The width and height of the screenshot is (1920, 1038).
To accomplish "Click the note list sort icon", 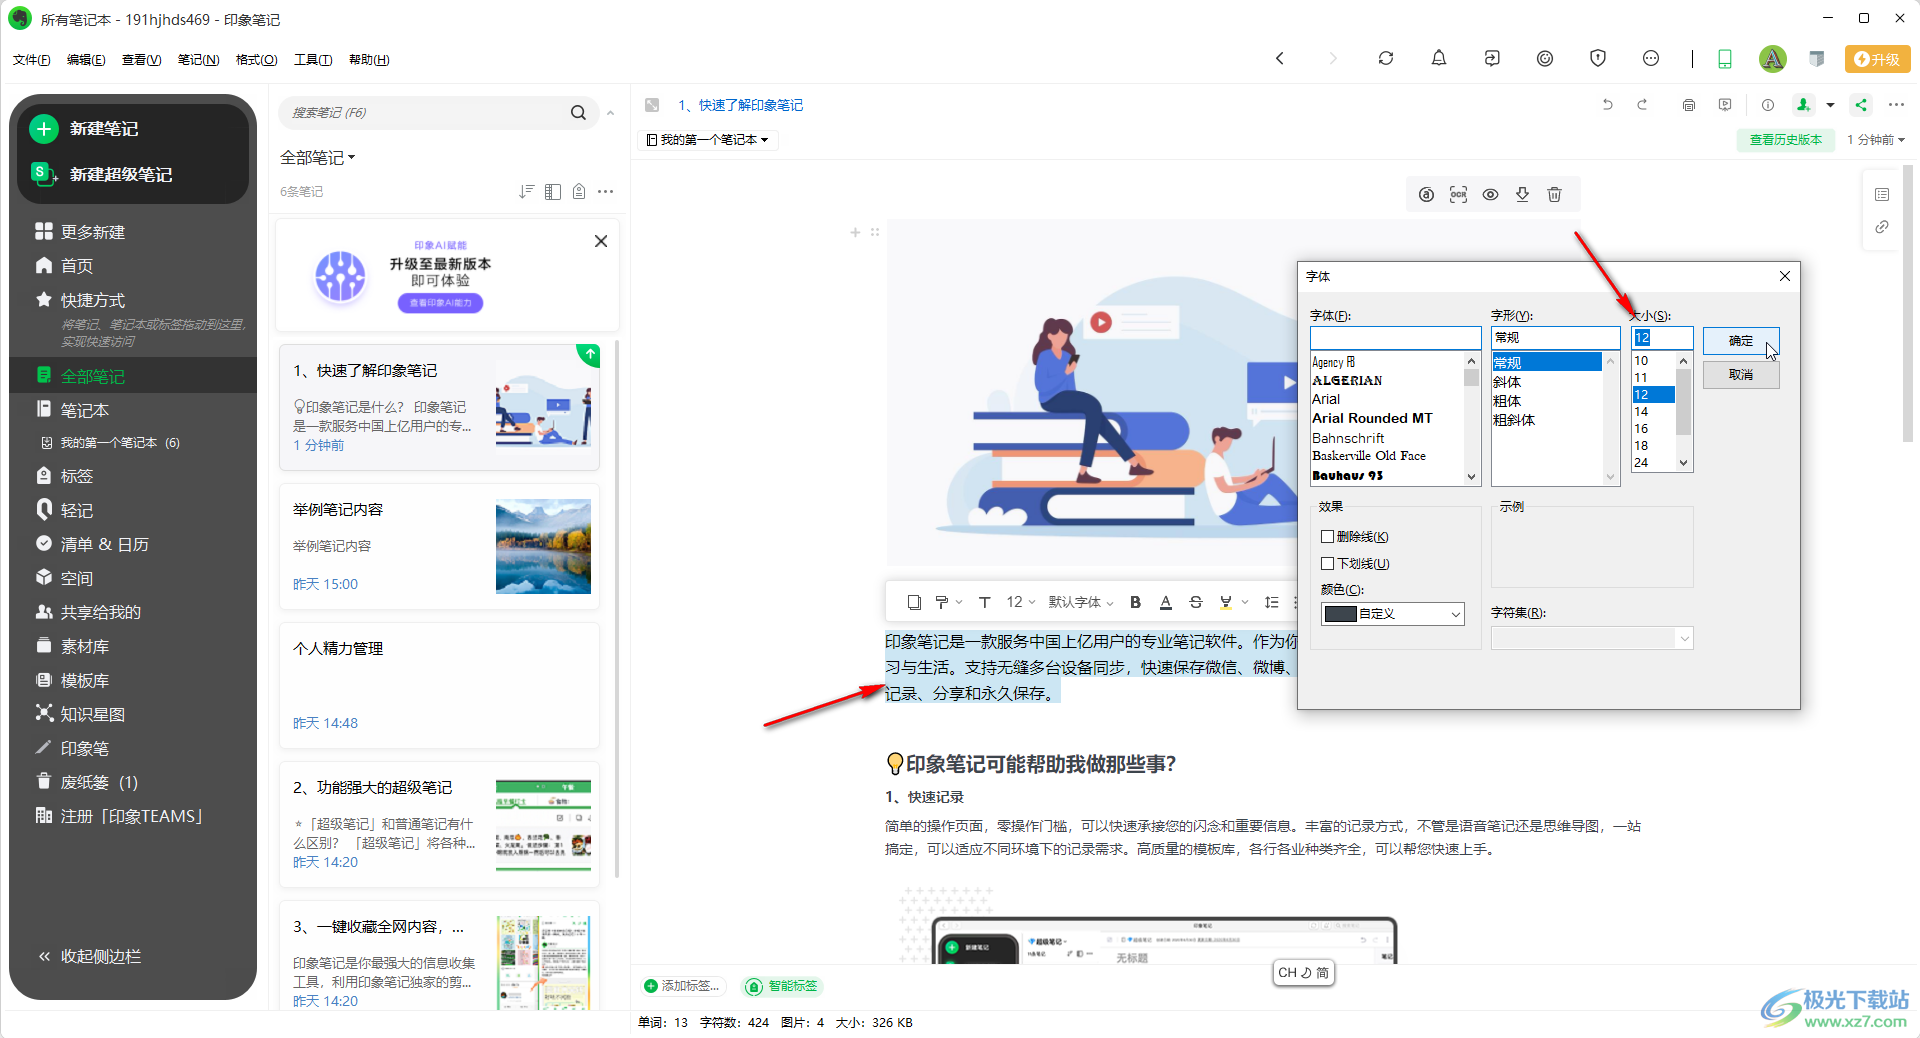I will [x=527, y=191].
